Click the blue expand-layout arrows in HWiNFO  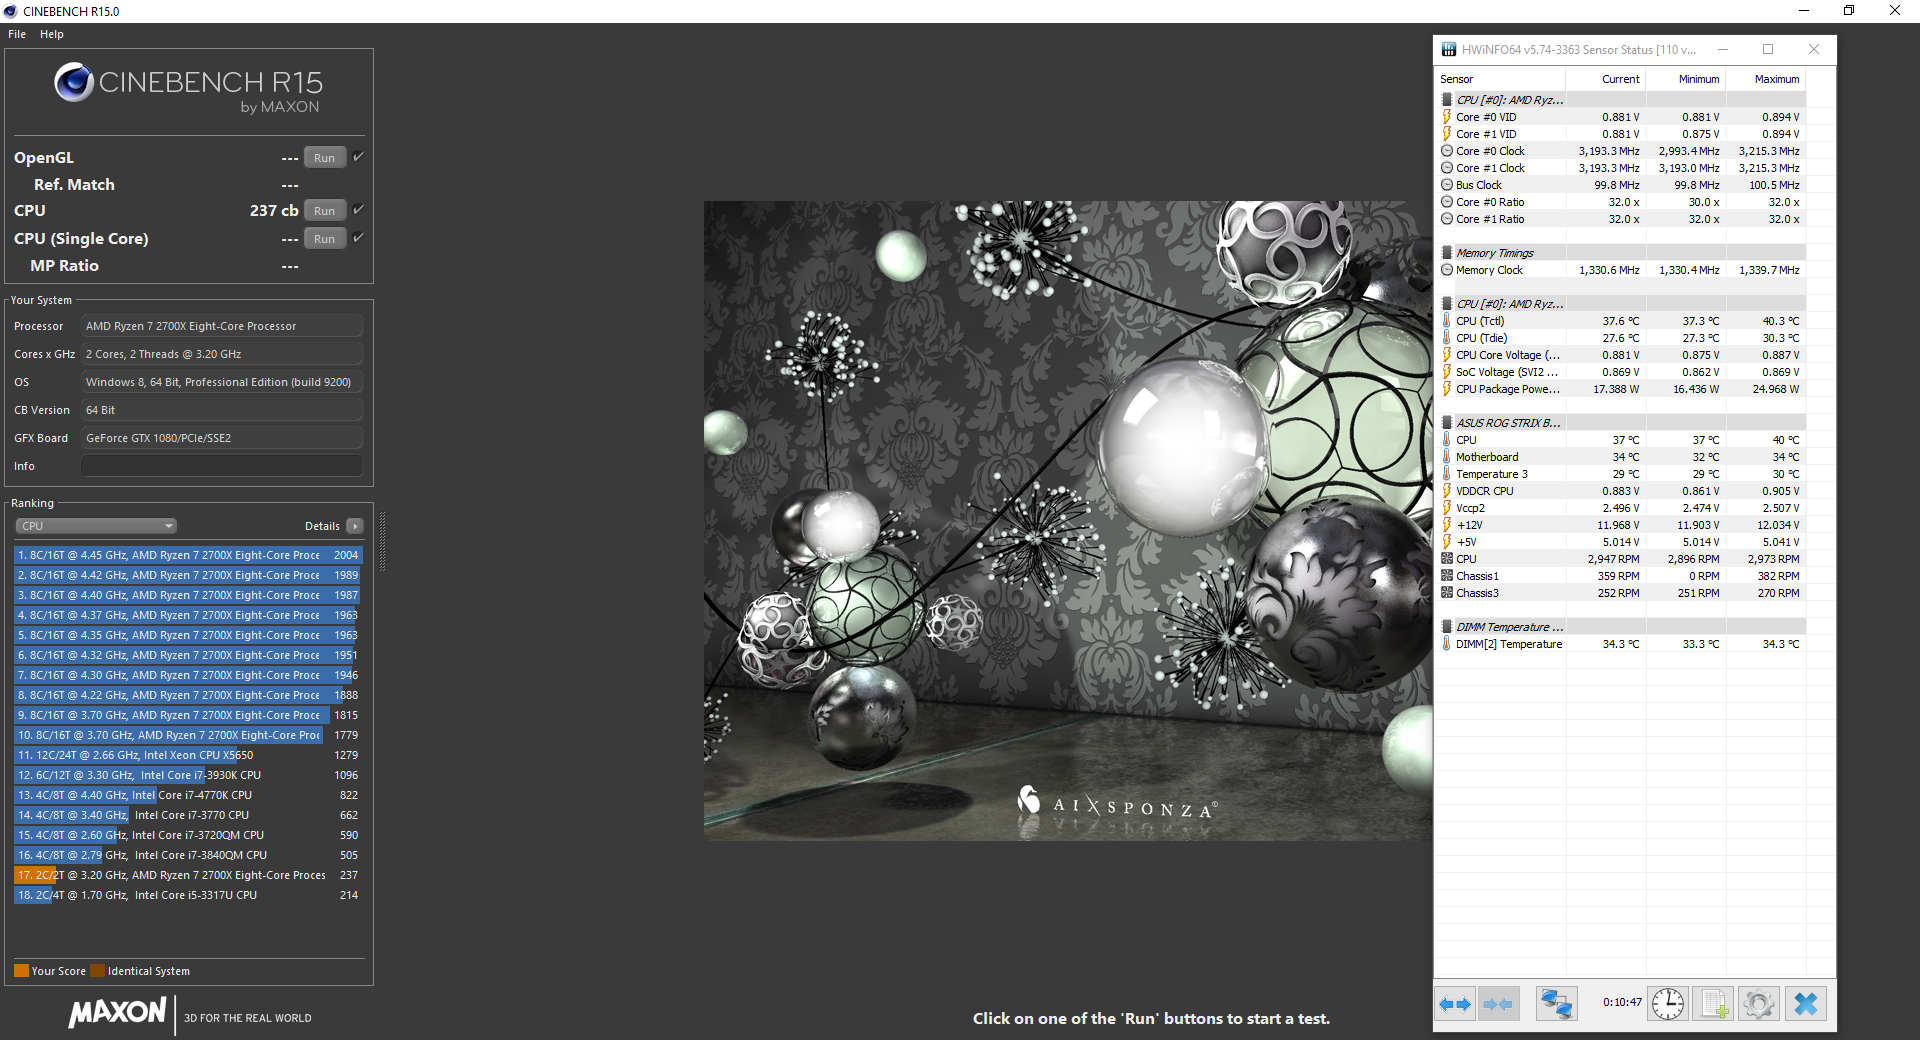tap(1455, 1003)
